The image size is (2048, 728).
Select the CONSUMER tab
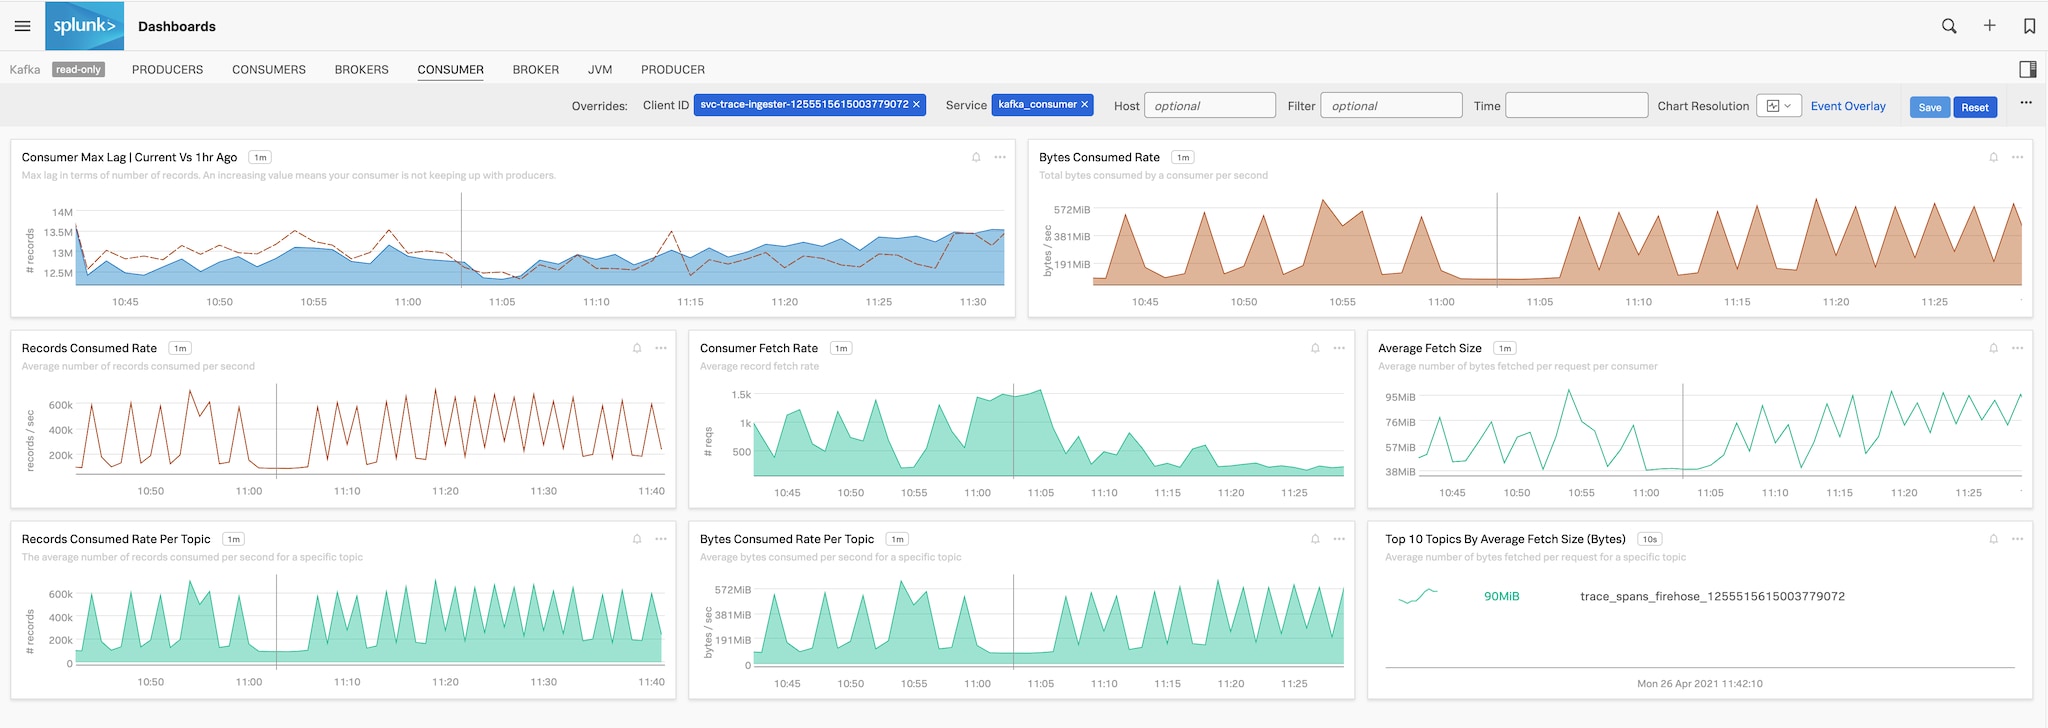coord(450,69)
